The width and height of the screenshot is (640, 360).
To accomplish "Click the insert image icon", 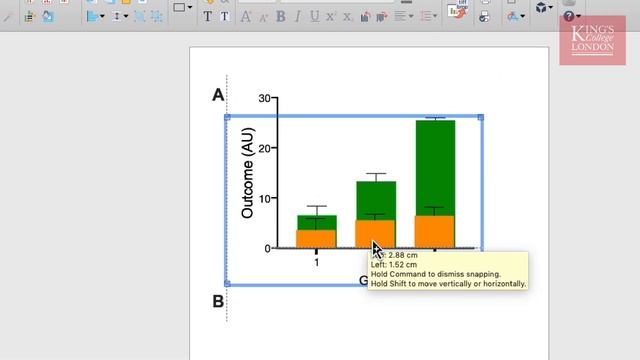I will coord(48,16).
